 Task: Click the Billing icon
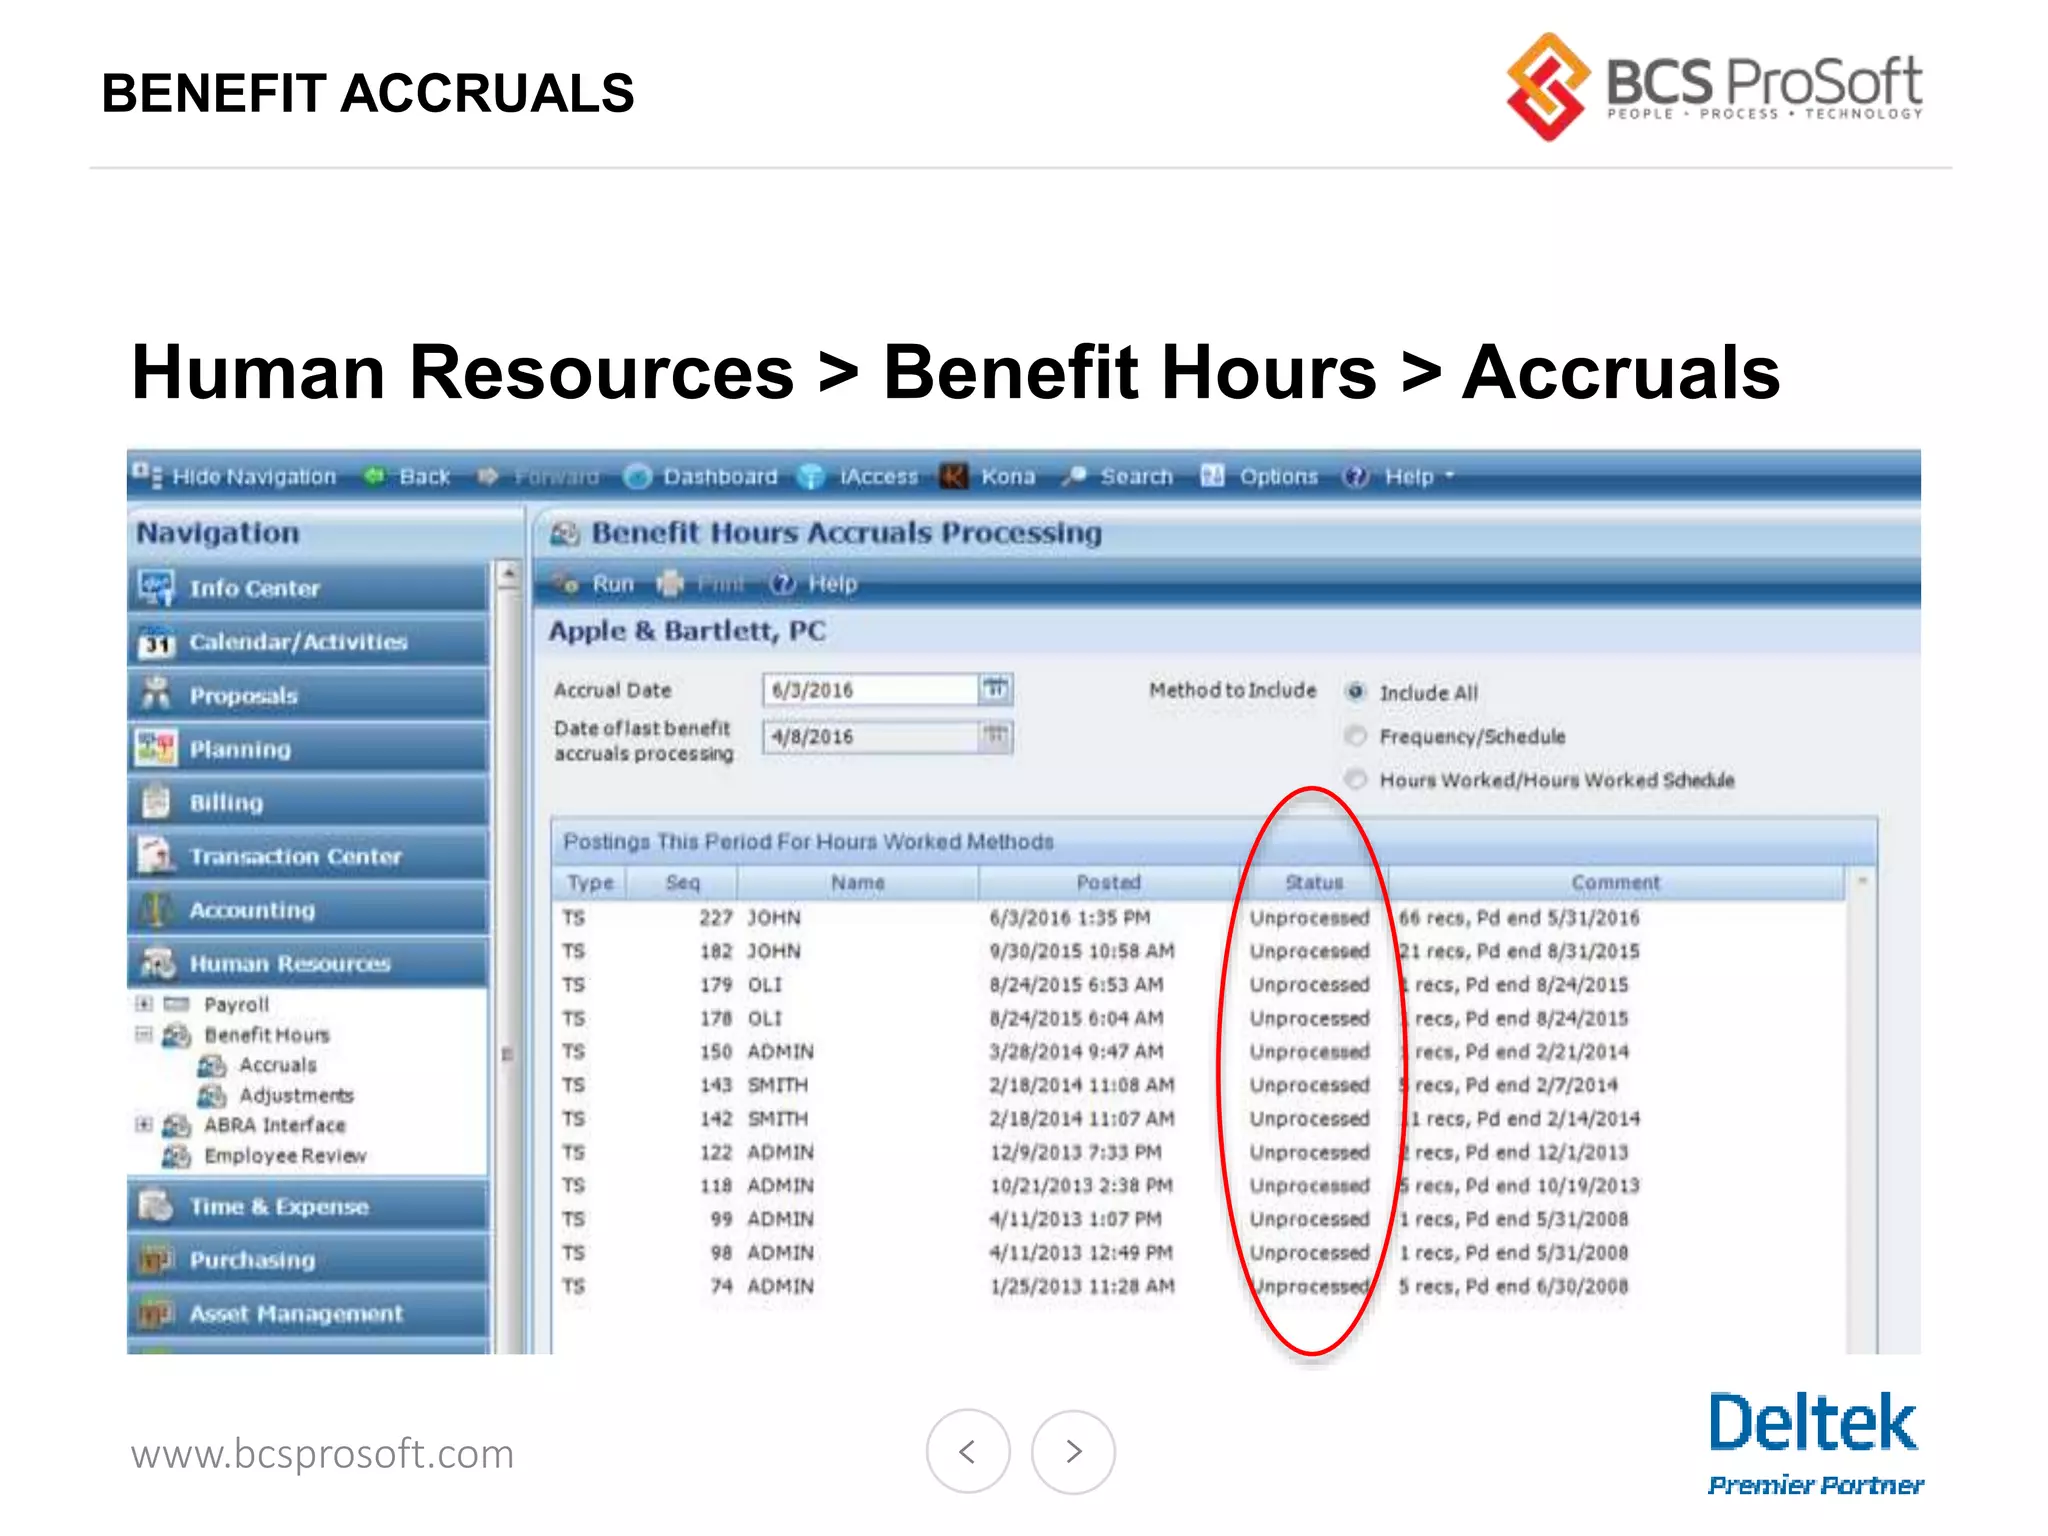point(156,801)
